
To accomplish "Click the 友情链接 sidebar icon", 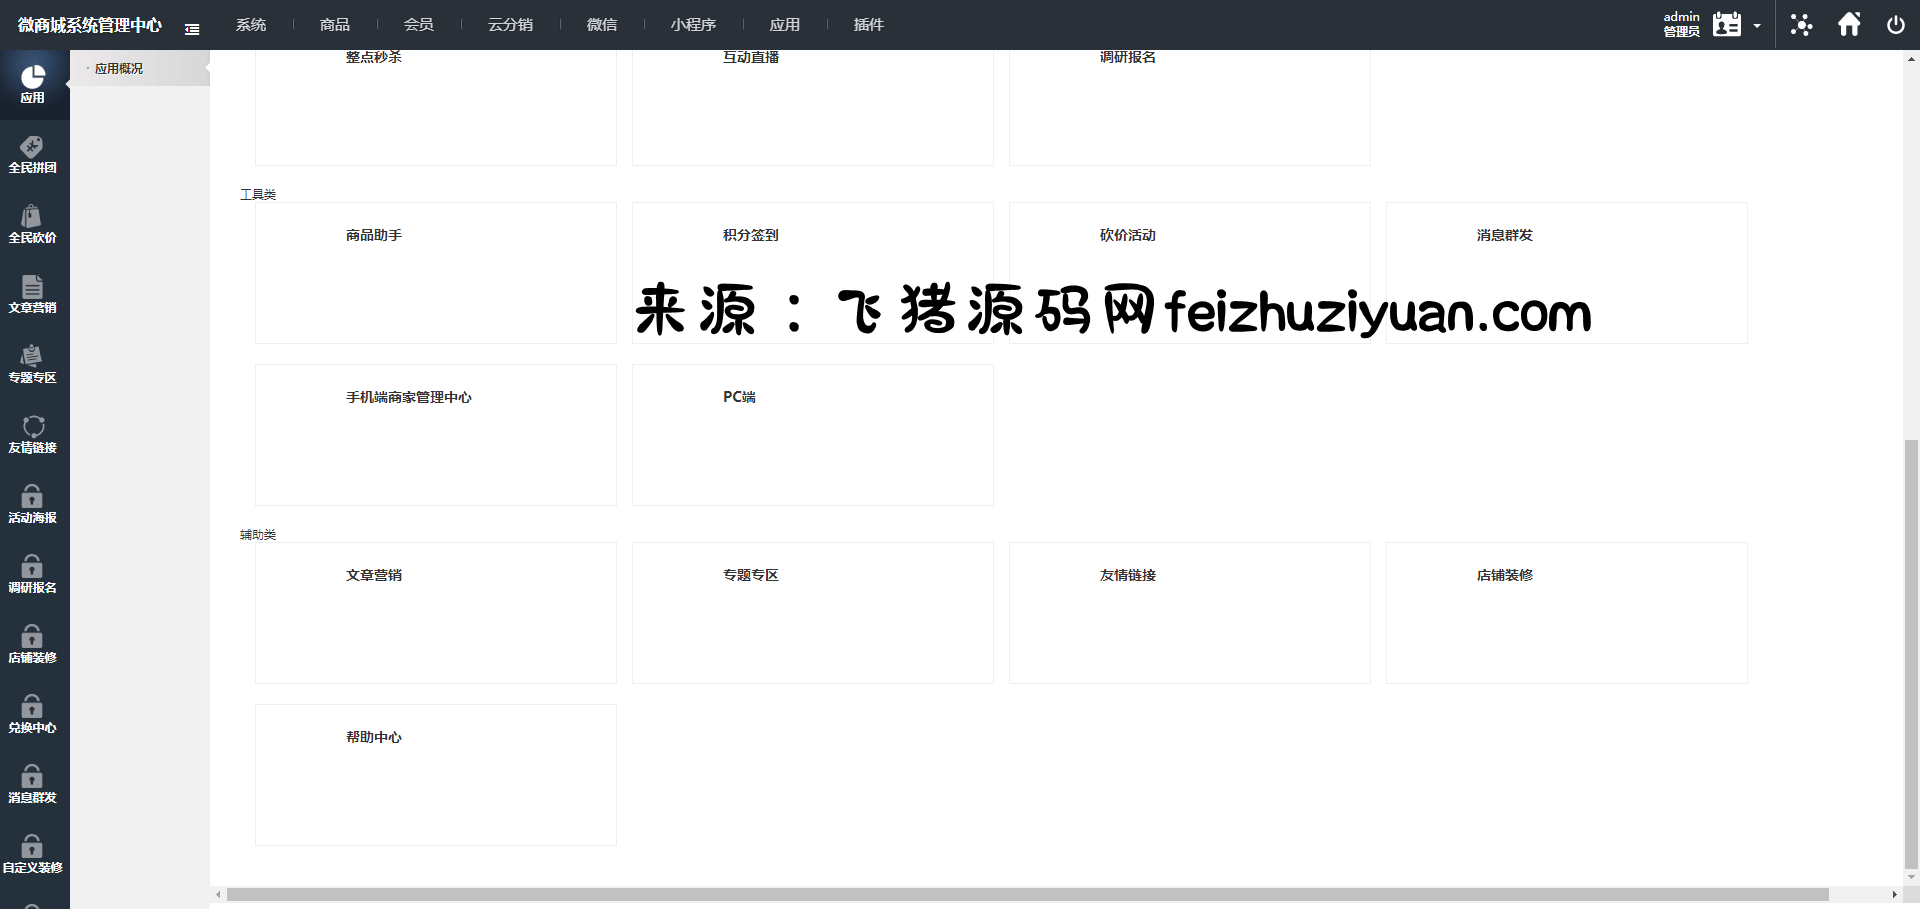I will pyautogui.click(x=33, y=435).
